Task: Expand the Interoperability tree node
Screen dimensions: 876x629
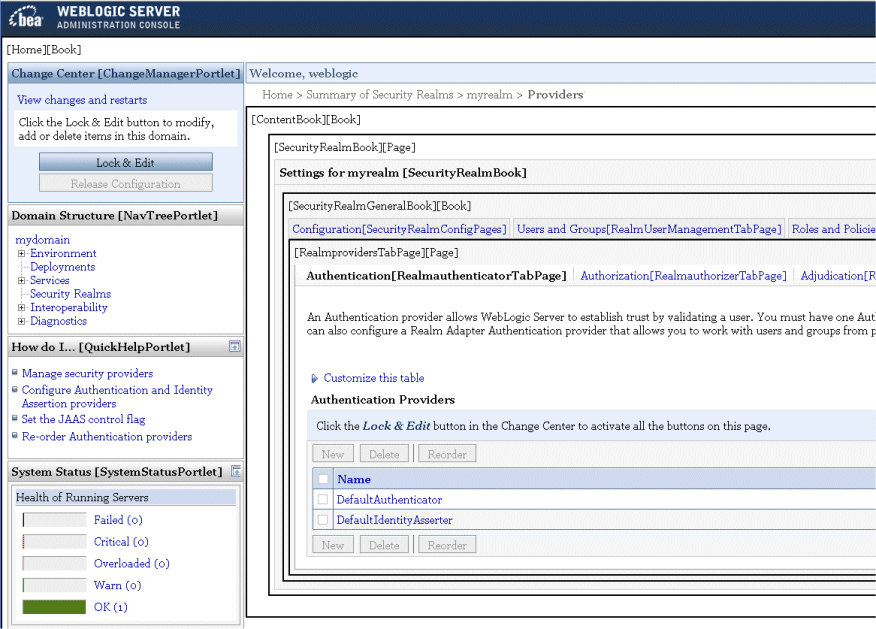Action: point(22,307)
